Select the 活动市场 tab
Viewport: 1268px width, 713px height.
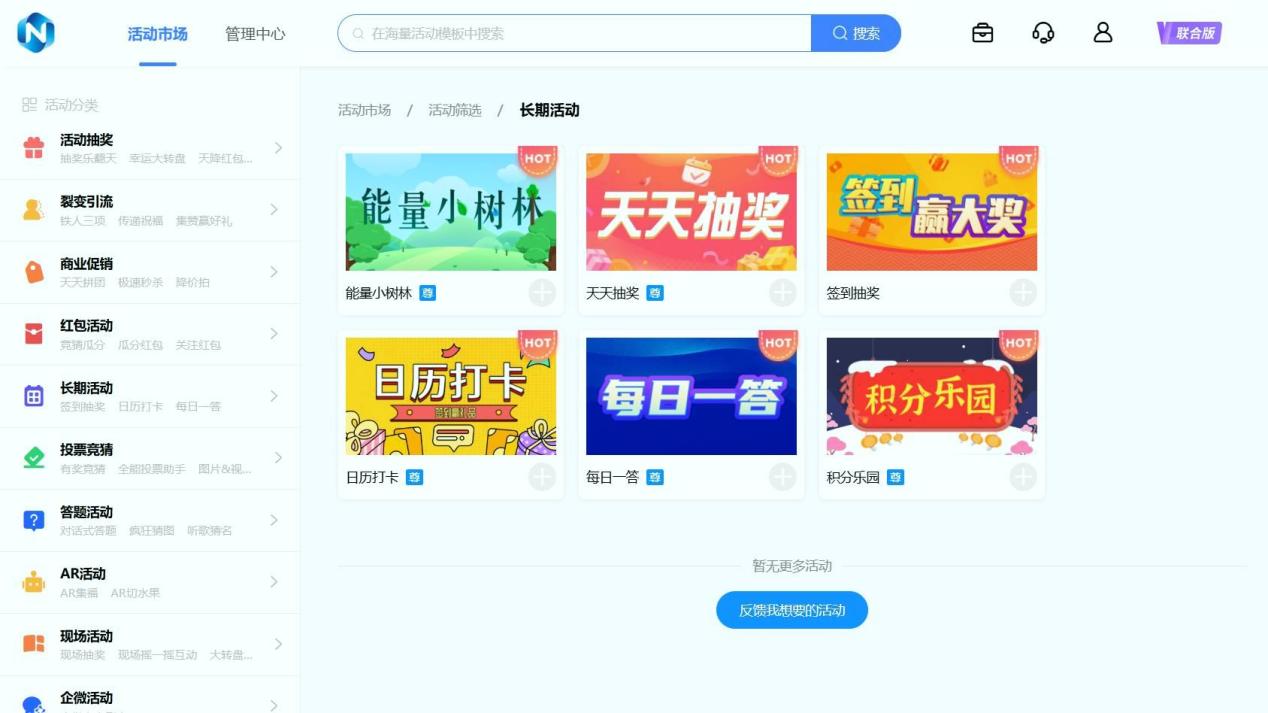[x=158, y=34]
